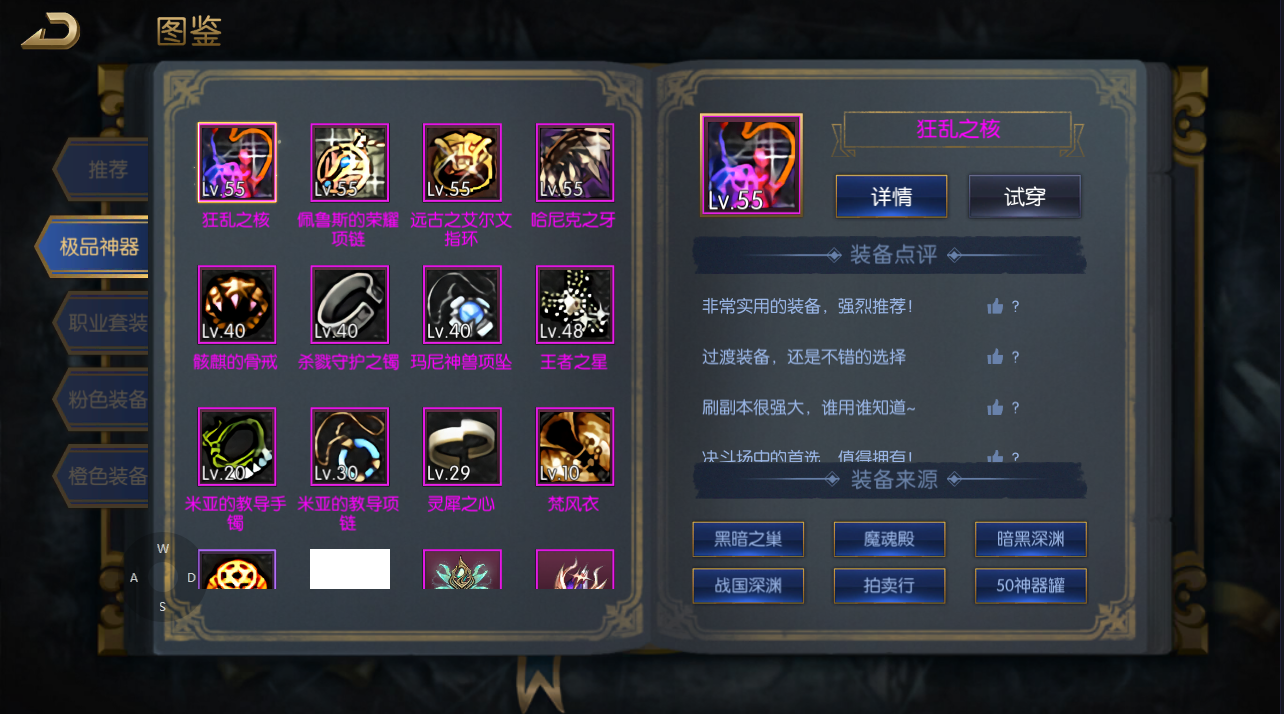1284x714 pixels.
Task: Choose the 米亚的教导手镯 bracelet icon
Action: tap(237, 447)
